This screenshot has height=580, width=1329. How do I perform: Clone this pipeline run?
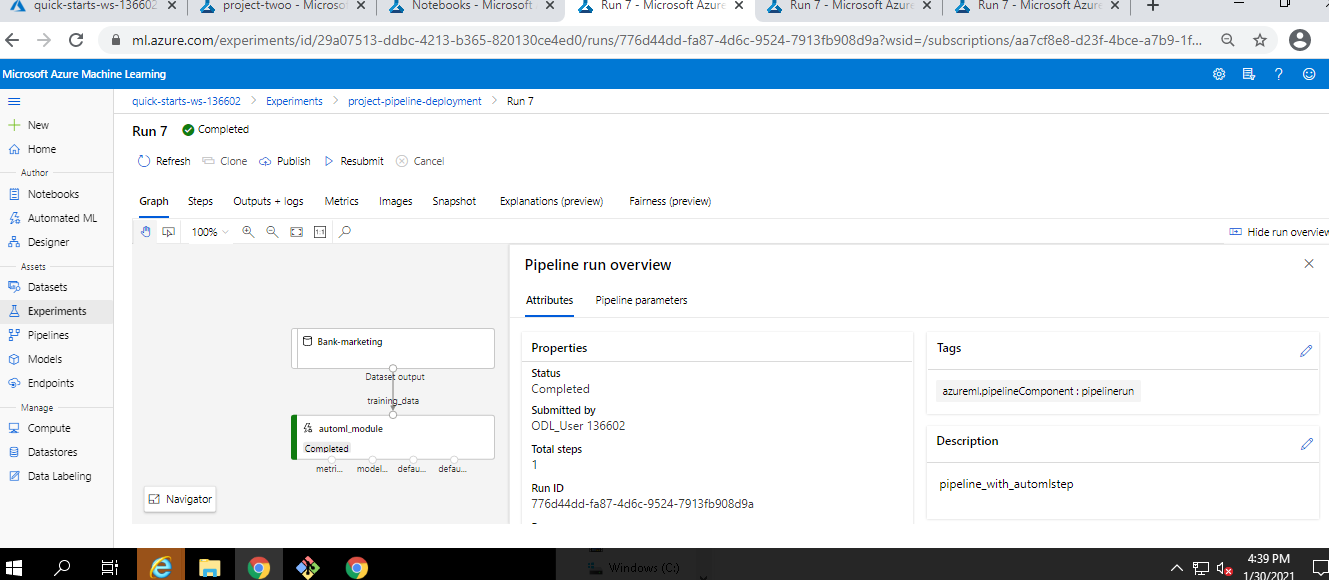[225, 161]
